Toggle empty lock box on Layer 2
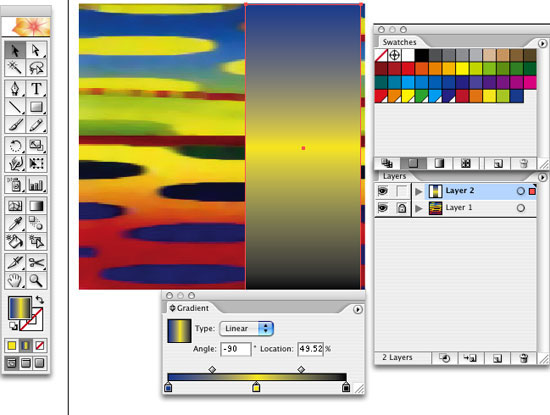This screenshot has width=550, height=415. click(x=402, y=191)
